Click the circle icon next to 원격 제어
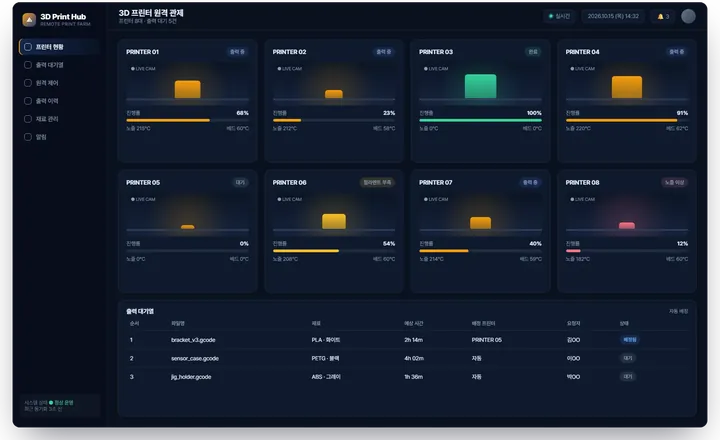The height and width of the screenshot is (440, 720). (x=28, y=83)
